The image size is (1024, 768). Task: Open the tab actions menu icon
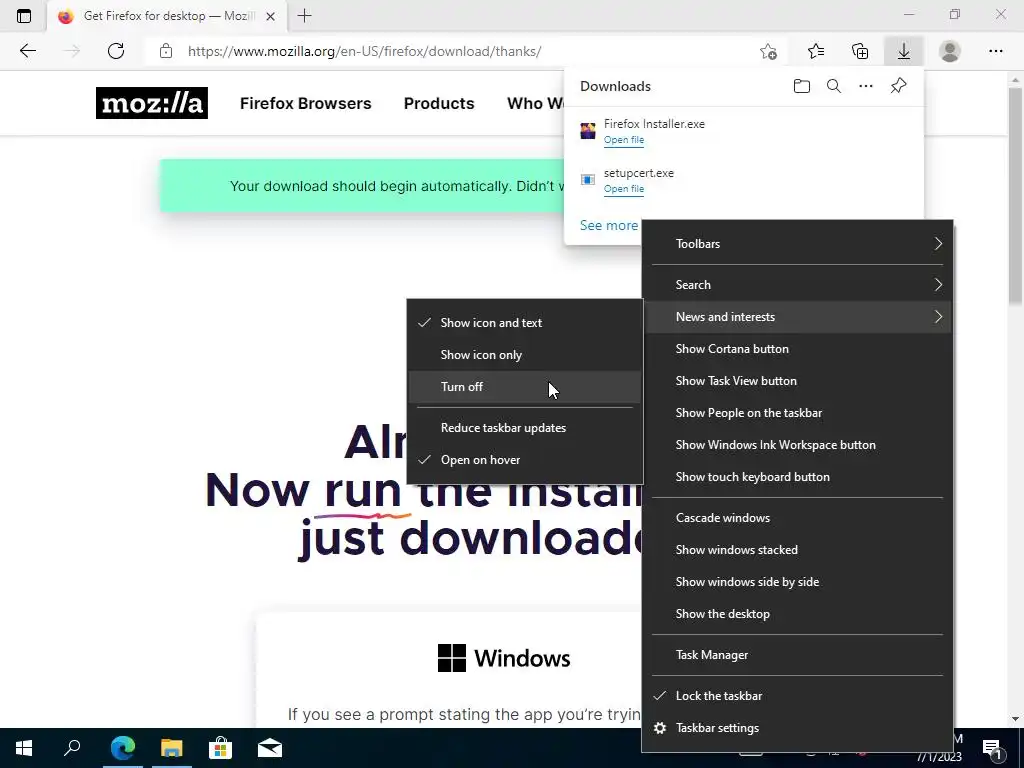tap(24, 16)
